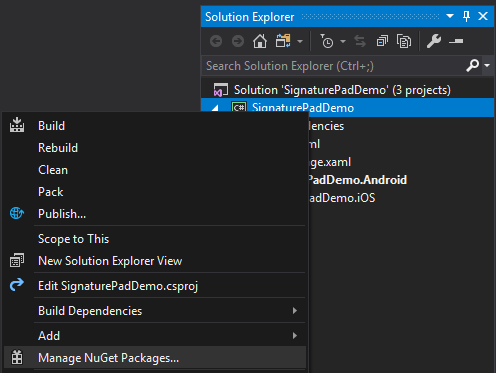Open Manage NuGet Packages...
The height and width of the screenshot is (373, 496).
pos(155,358)
